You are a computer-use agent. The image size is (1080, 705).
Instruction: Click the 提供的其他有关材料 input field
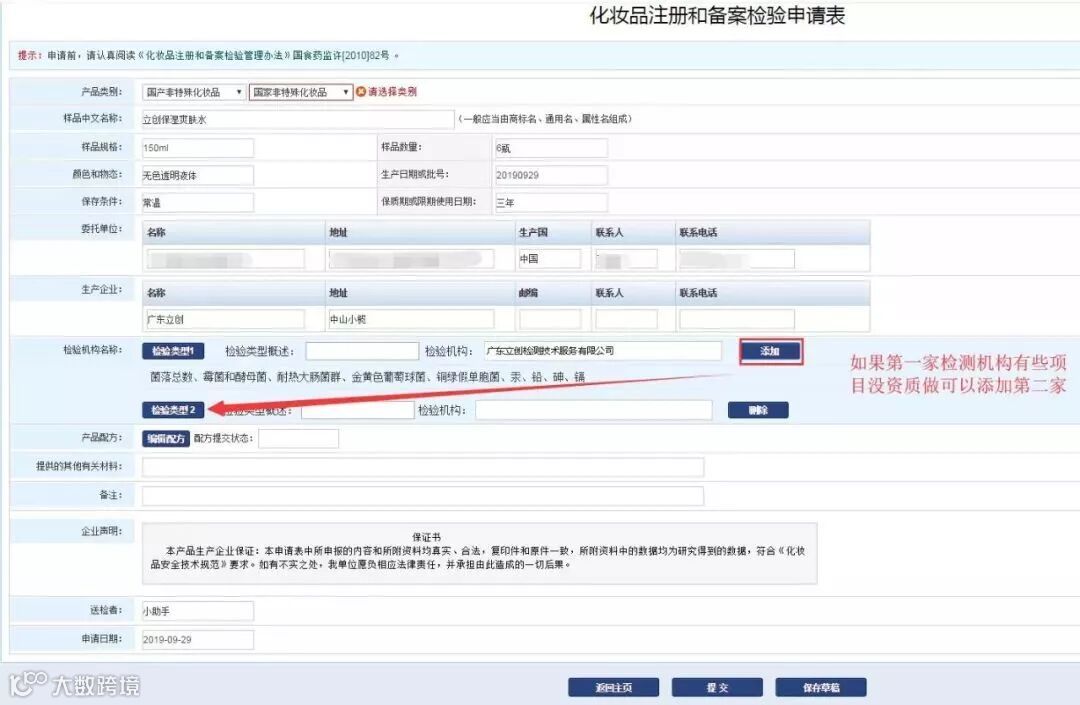coord(423,467)
